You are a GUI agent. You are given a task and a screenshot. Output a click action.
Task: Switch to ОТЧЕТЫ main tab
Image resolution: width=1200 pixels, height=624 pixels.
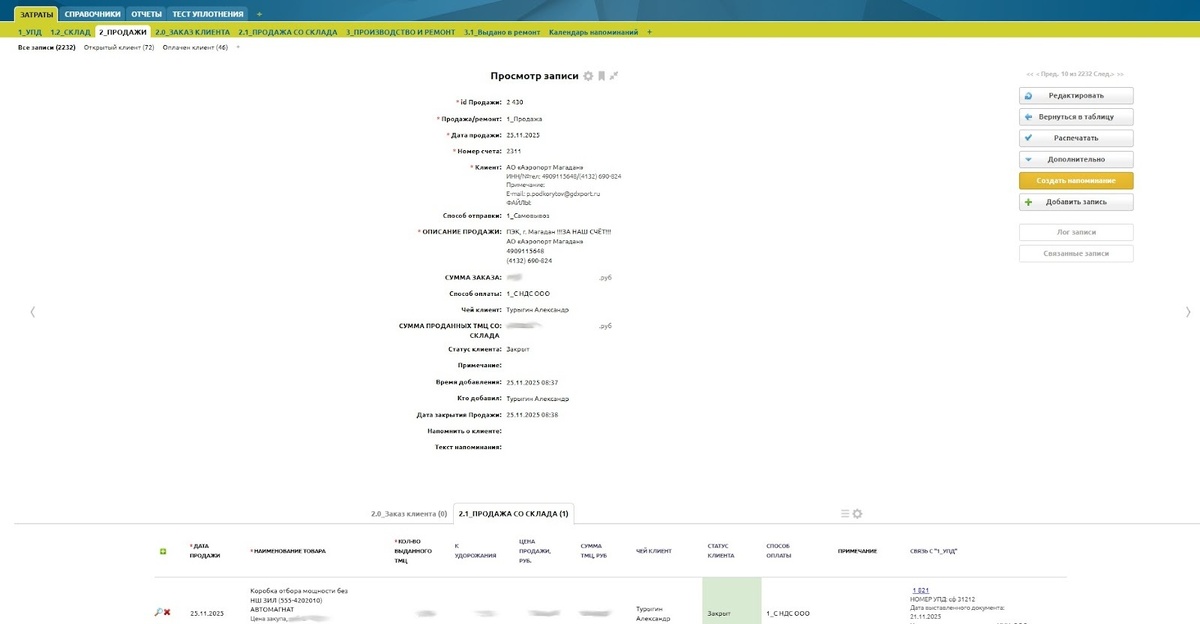pos(147,14)
